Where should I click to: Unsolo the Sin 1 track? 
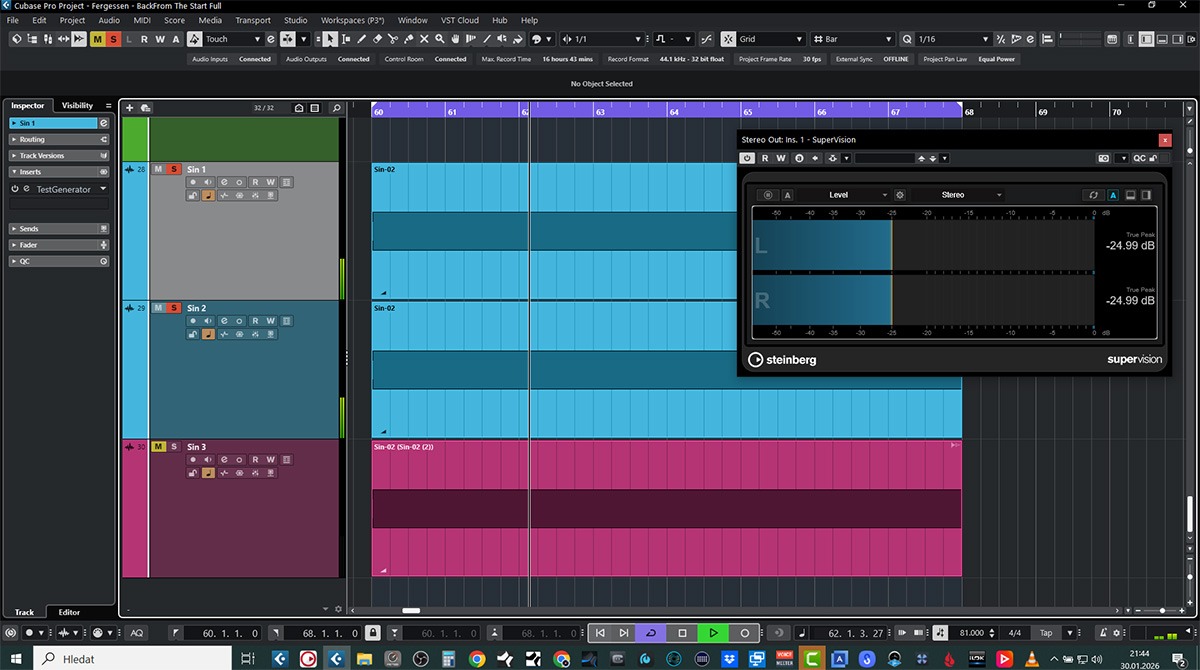173,169
